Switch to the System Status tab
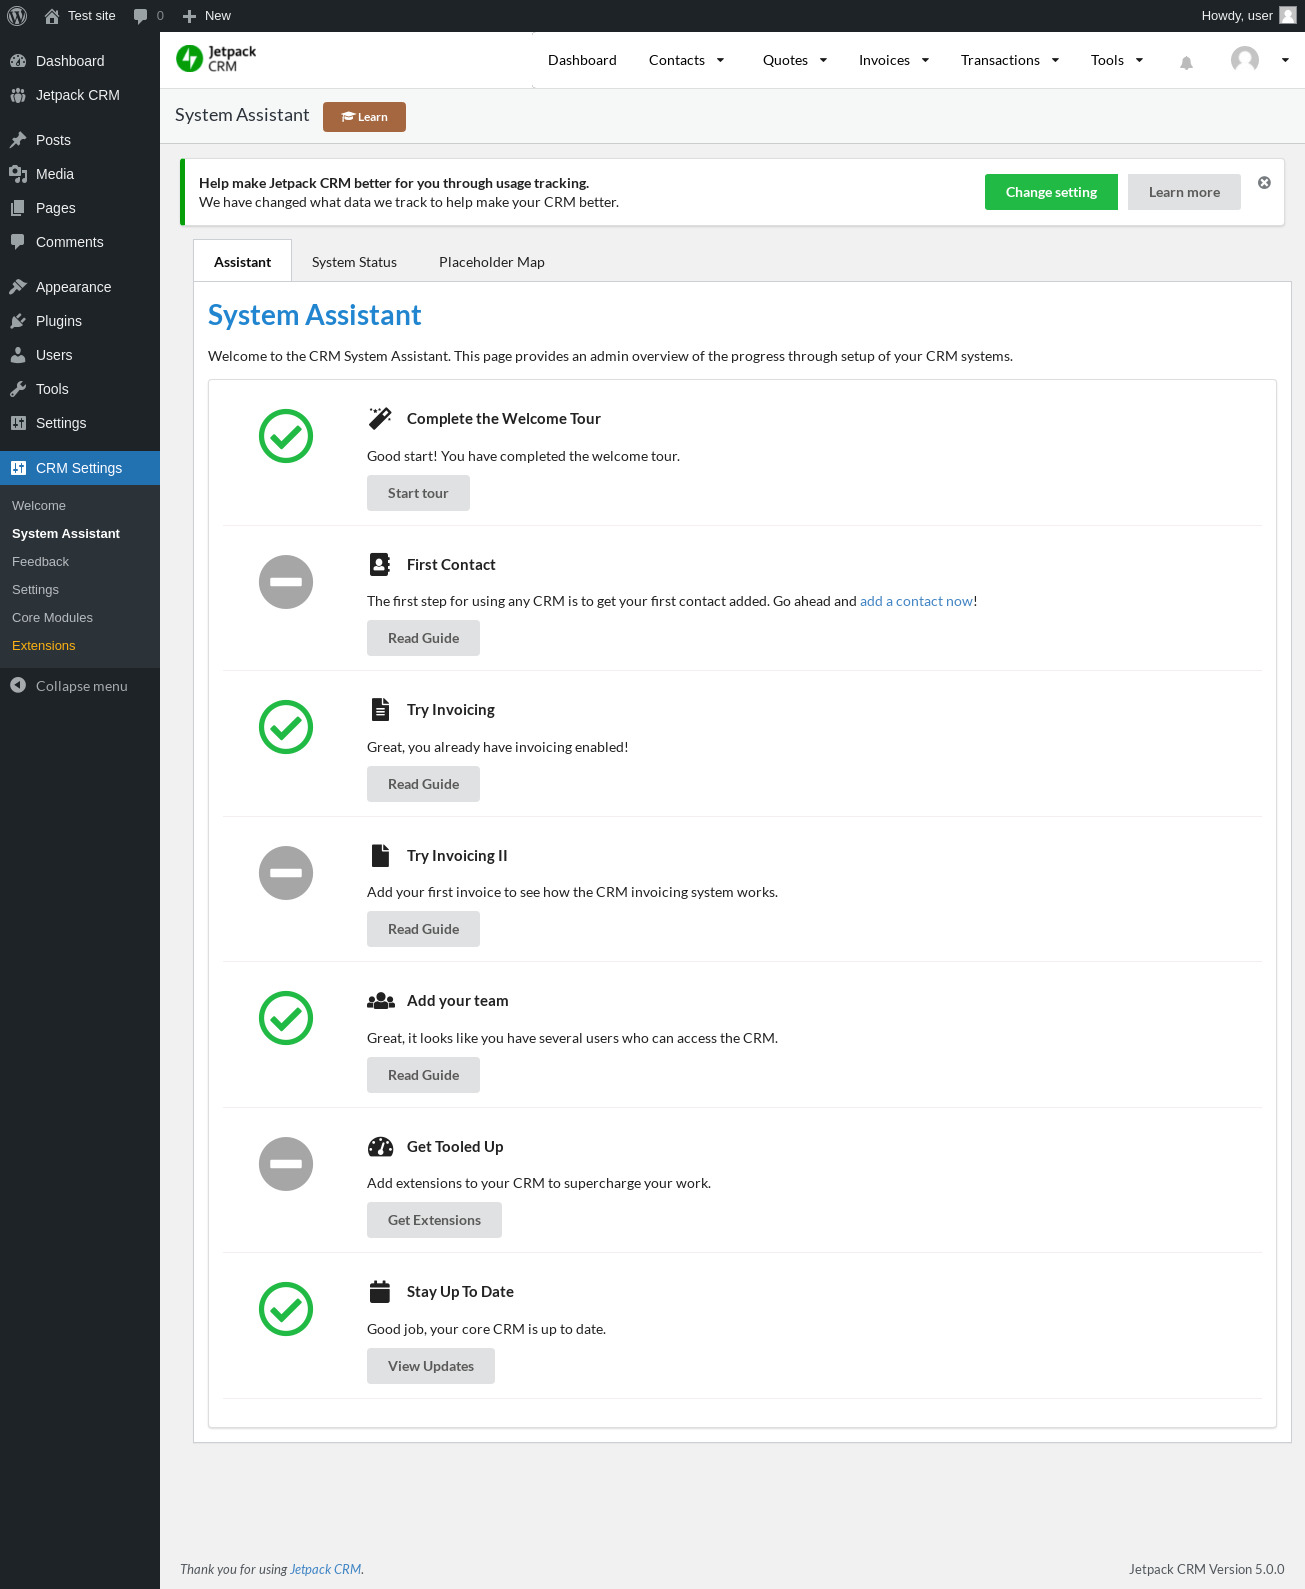The image size is (1305, 1589). (354, 262)
